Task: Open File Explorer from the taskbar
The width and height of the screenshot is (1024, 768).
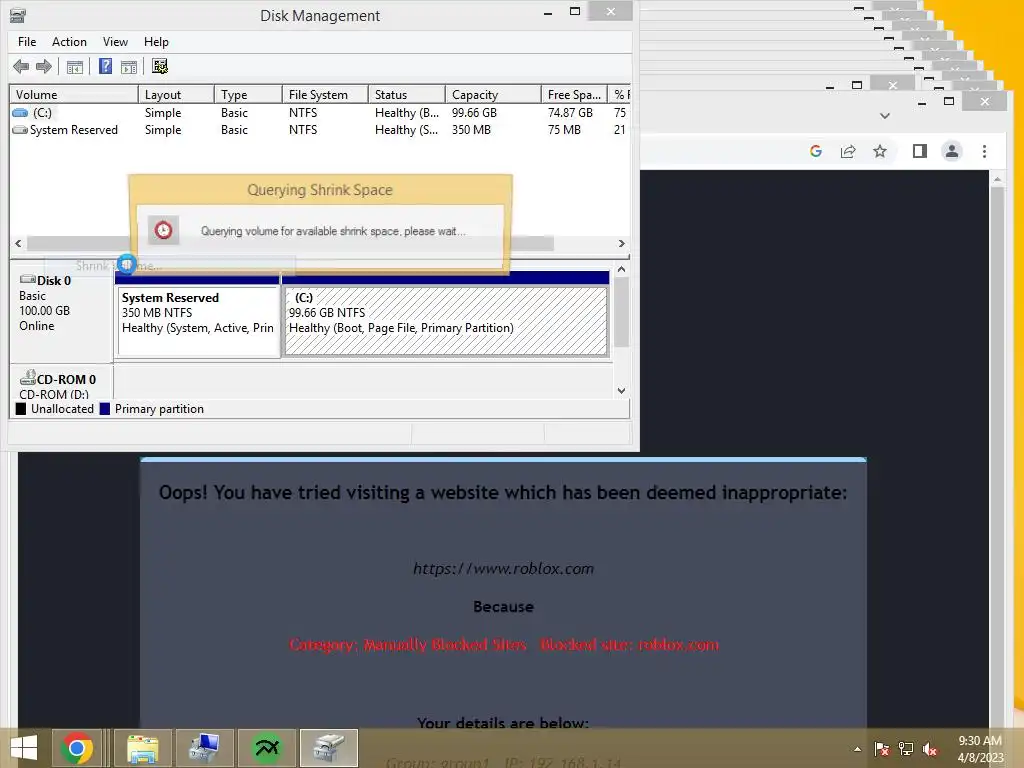Action: coord(143,748)
